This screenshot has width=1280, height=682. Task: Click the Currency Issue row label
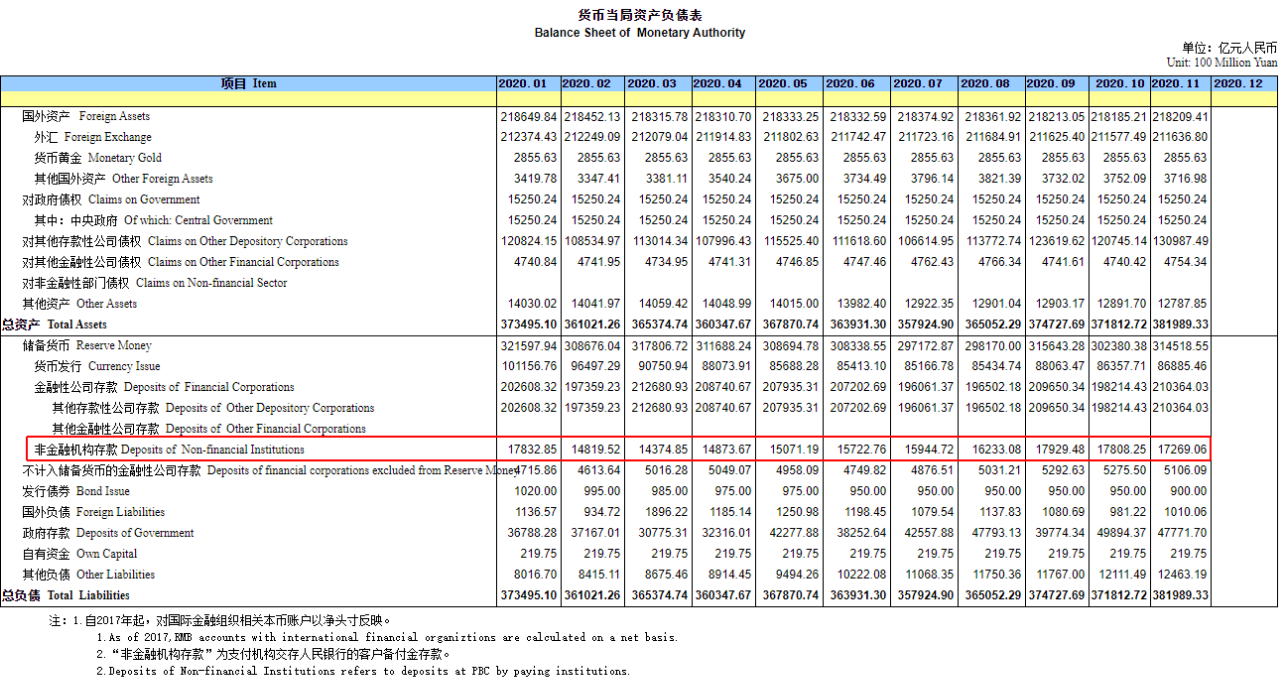[x=97, y=366]
